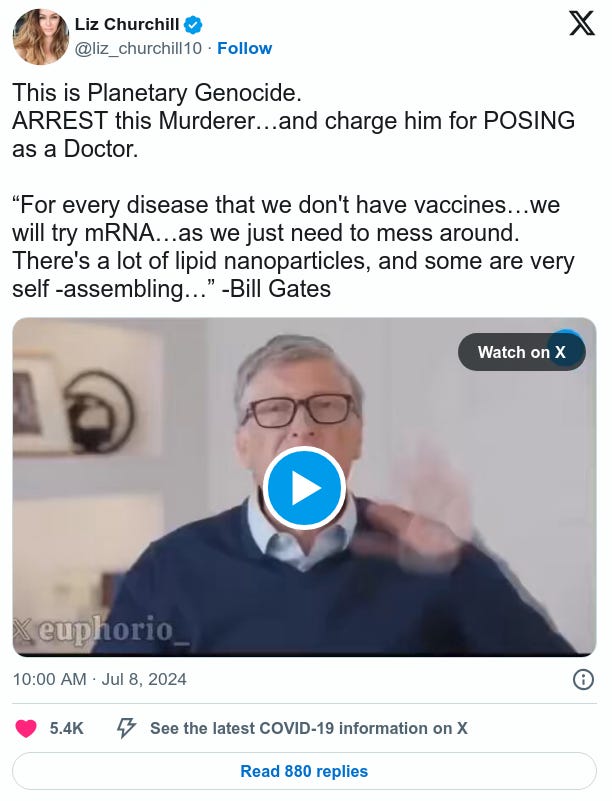Open the Liz Churchill display name link
Screen dimensions: 612x801
[x=127, y=24]
